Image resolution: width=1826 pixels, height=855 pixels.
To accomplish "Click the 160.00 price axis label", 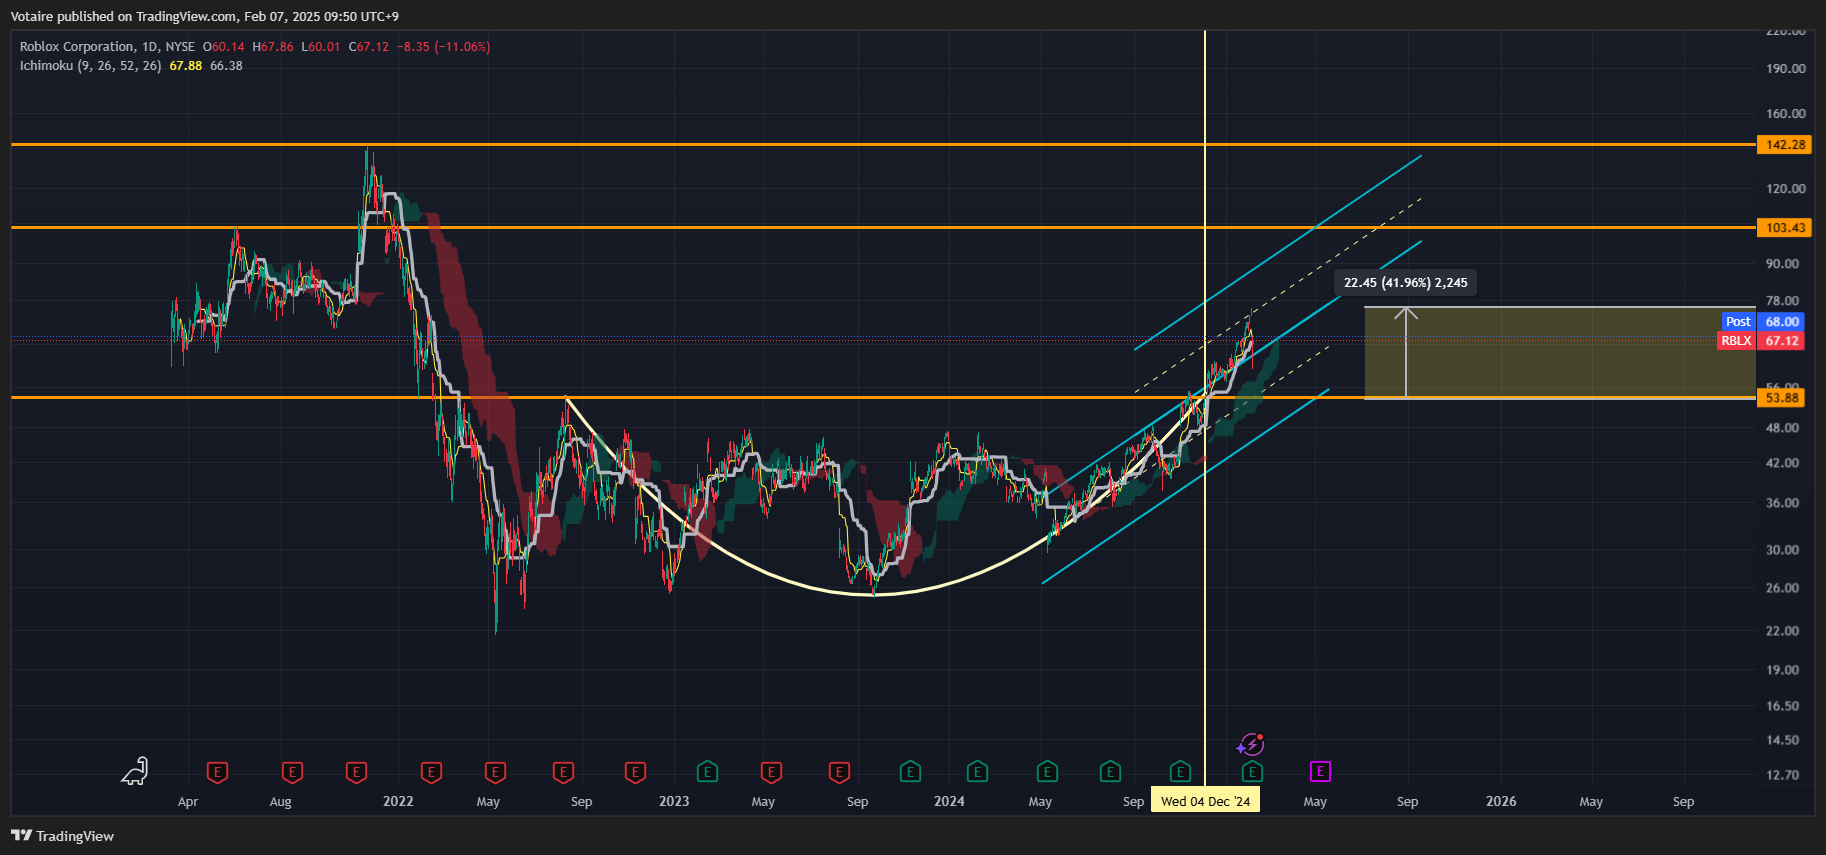I will pos(1785,114).
